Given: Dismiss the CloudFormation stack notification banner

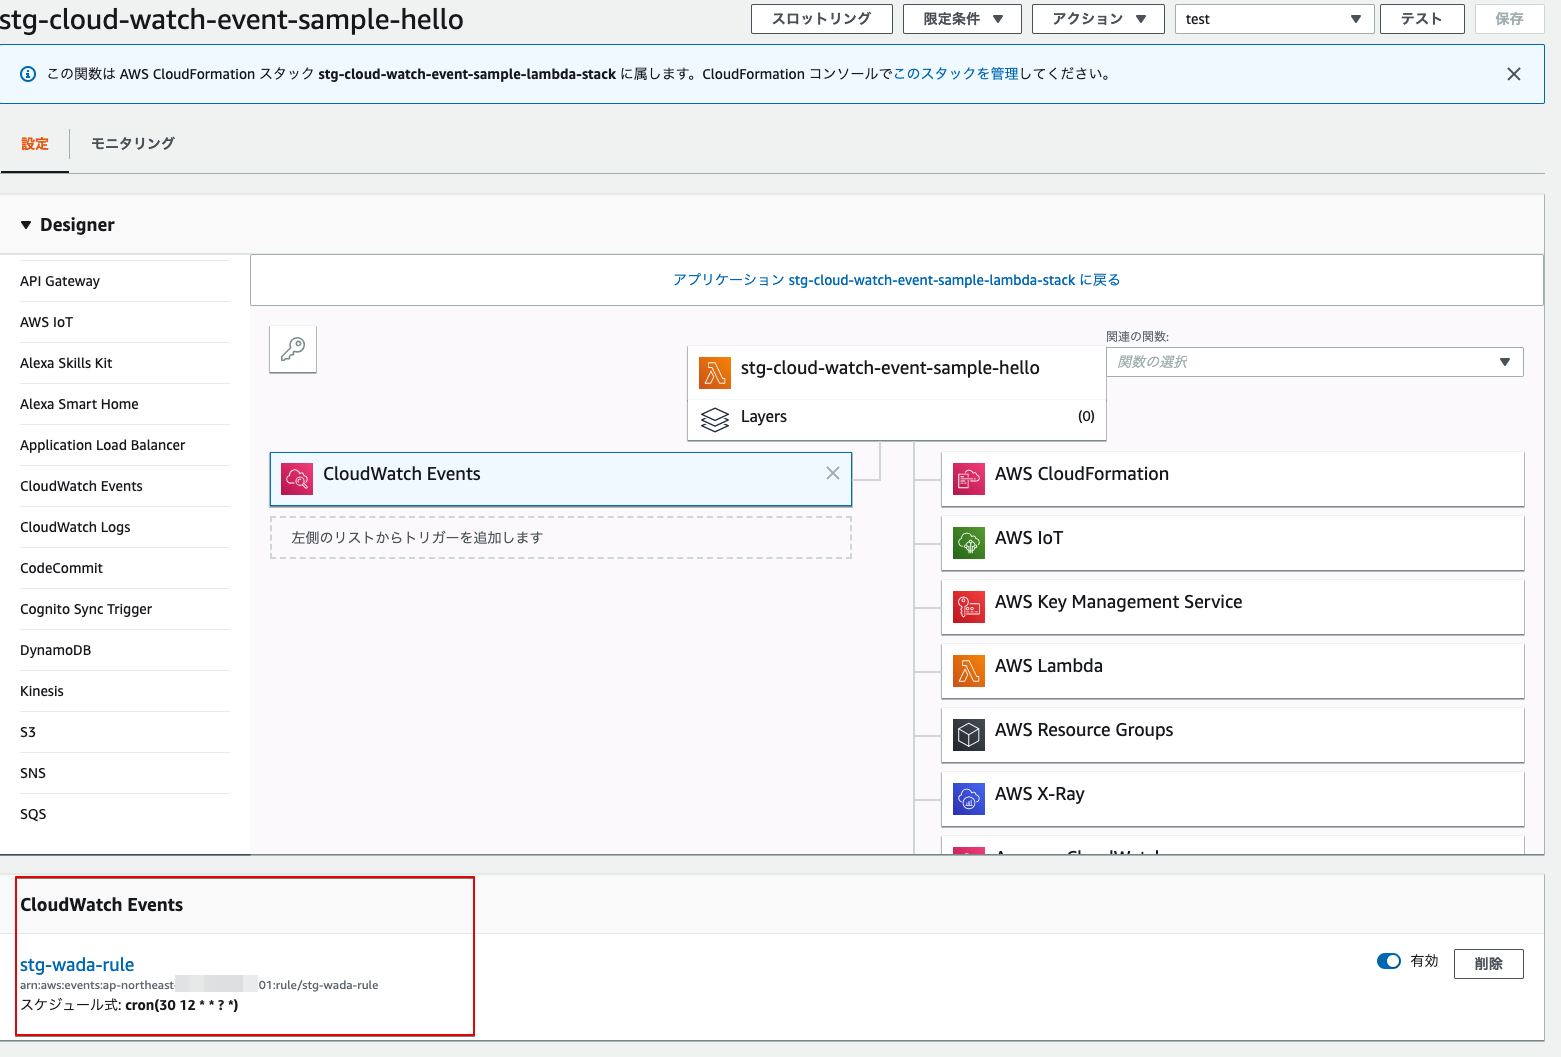Looking at the screenshot, I should tap(1514, 73).
